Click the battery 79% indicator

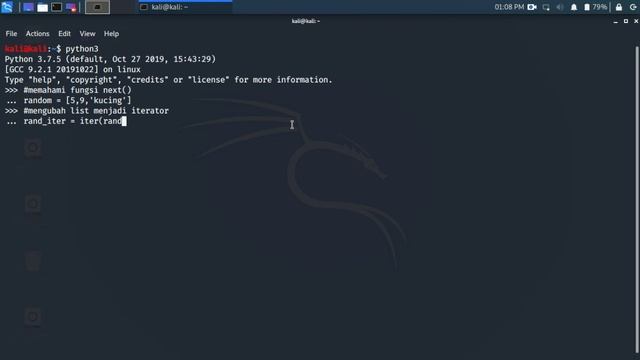pos(596,7)
